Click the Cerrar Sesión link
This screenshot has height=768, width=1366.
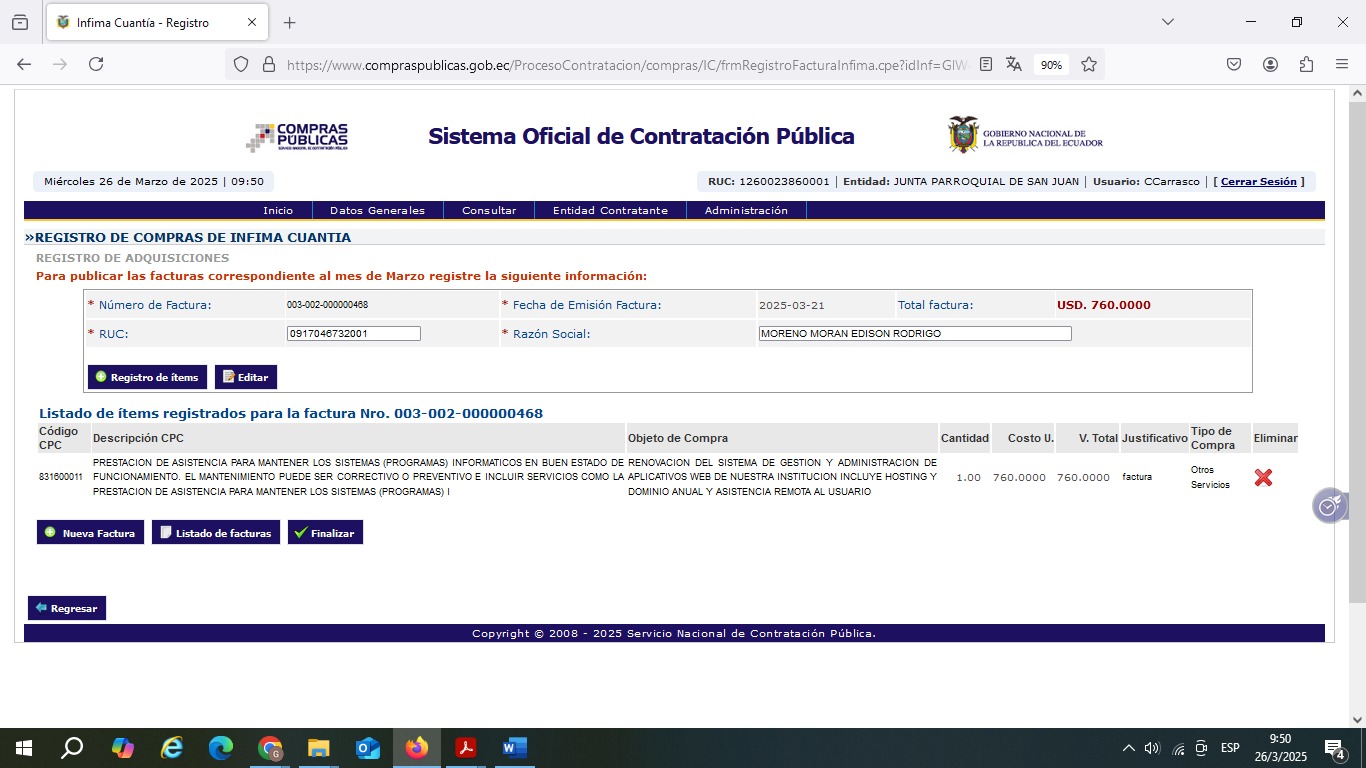(1258, 182)
